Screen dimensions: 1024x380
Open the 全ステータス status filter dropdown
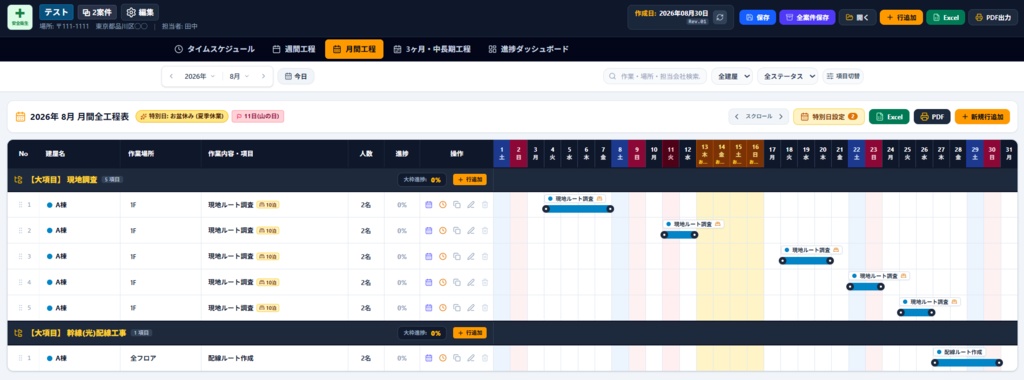coord(788,76)
